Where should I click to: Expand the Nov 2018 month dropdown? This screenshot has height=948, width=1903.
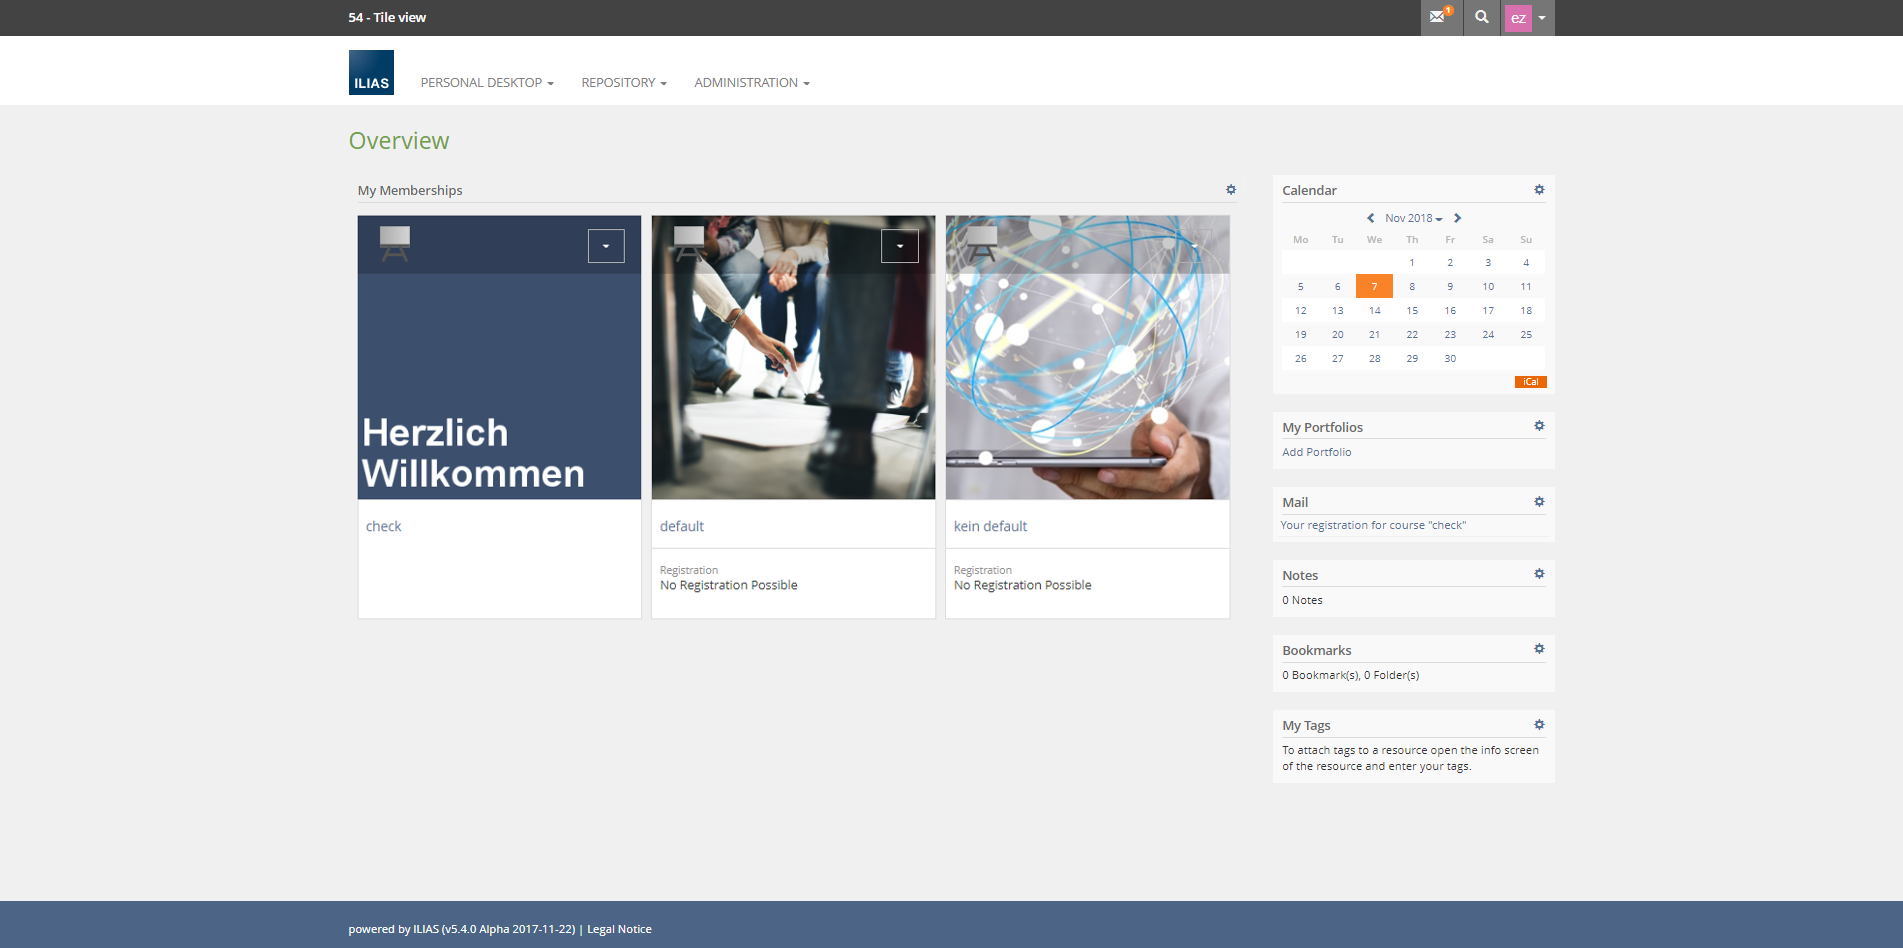click(x=1413, y=218)
